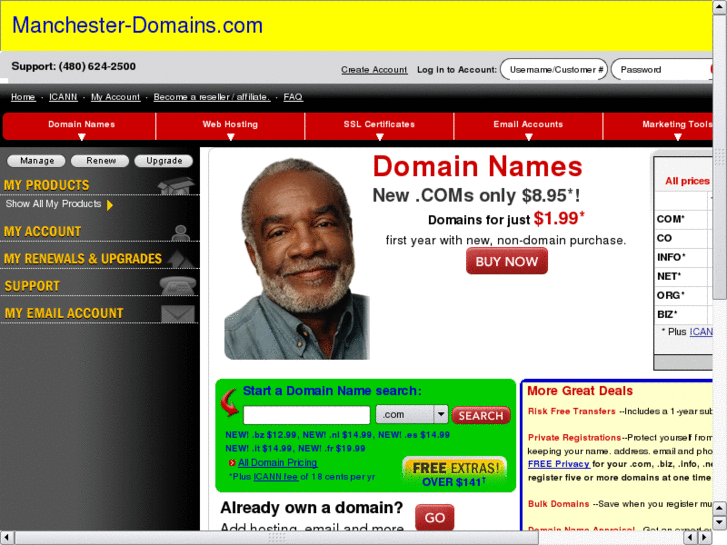Viewport: 727px width, 545px height.
Task: Click the vertical scrollbar down arrow
Action: 719,522
